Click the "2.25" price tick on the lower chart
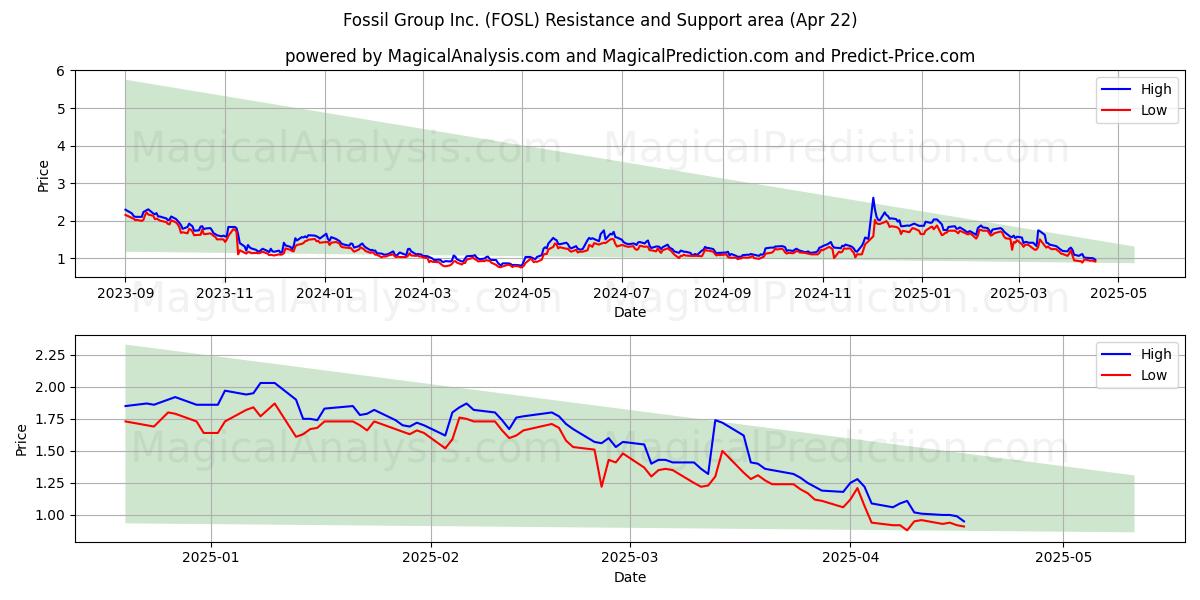This screenshot has width=1200, height=600. pos(50,355)
